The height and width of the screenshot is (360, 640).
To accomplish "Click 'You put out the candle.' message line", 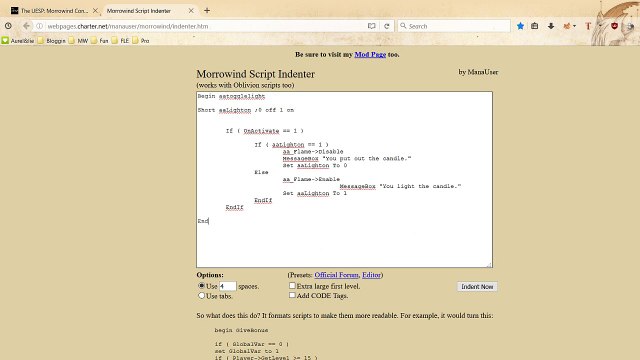I will [347, 158].
